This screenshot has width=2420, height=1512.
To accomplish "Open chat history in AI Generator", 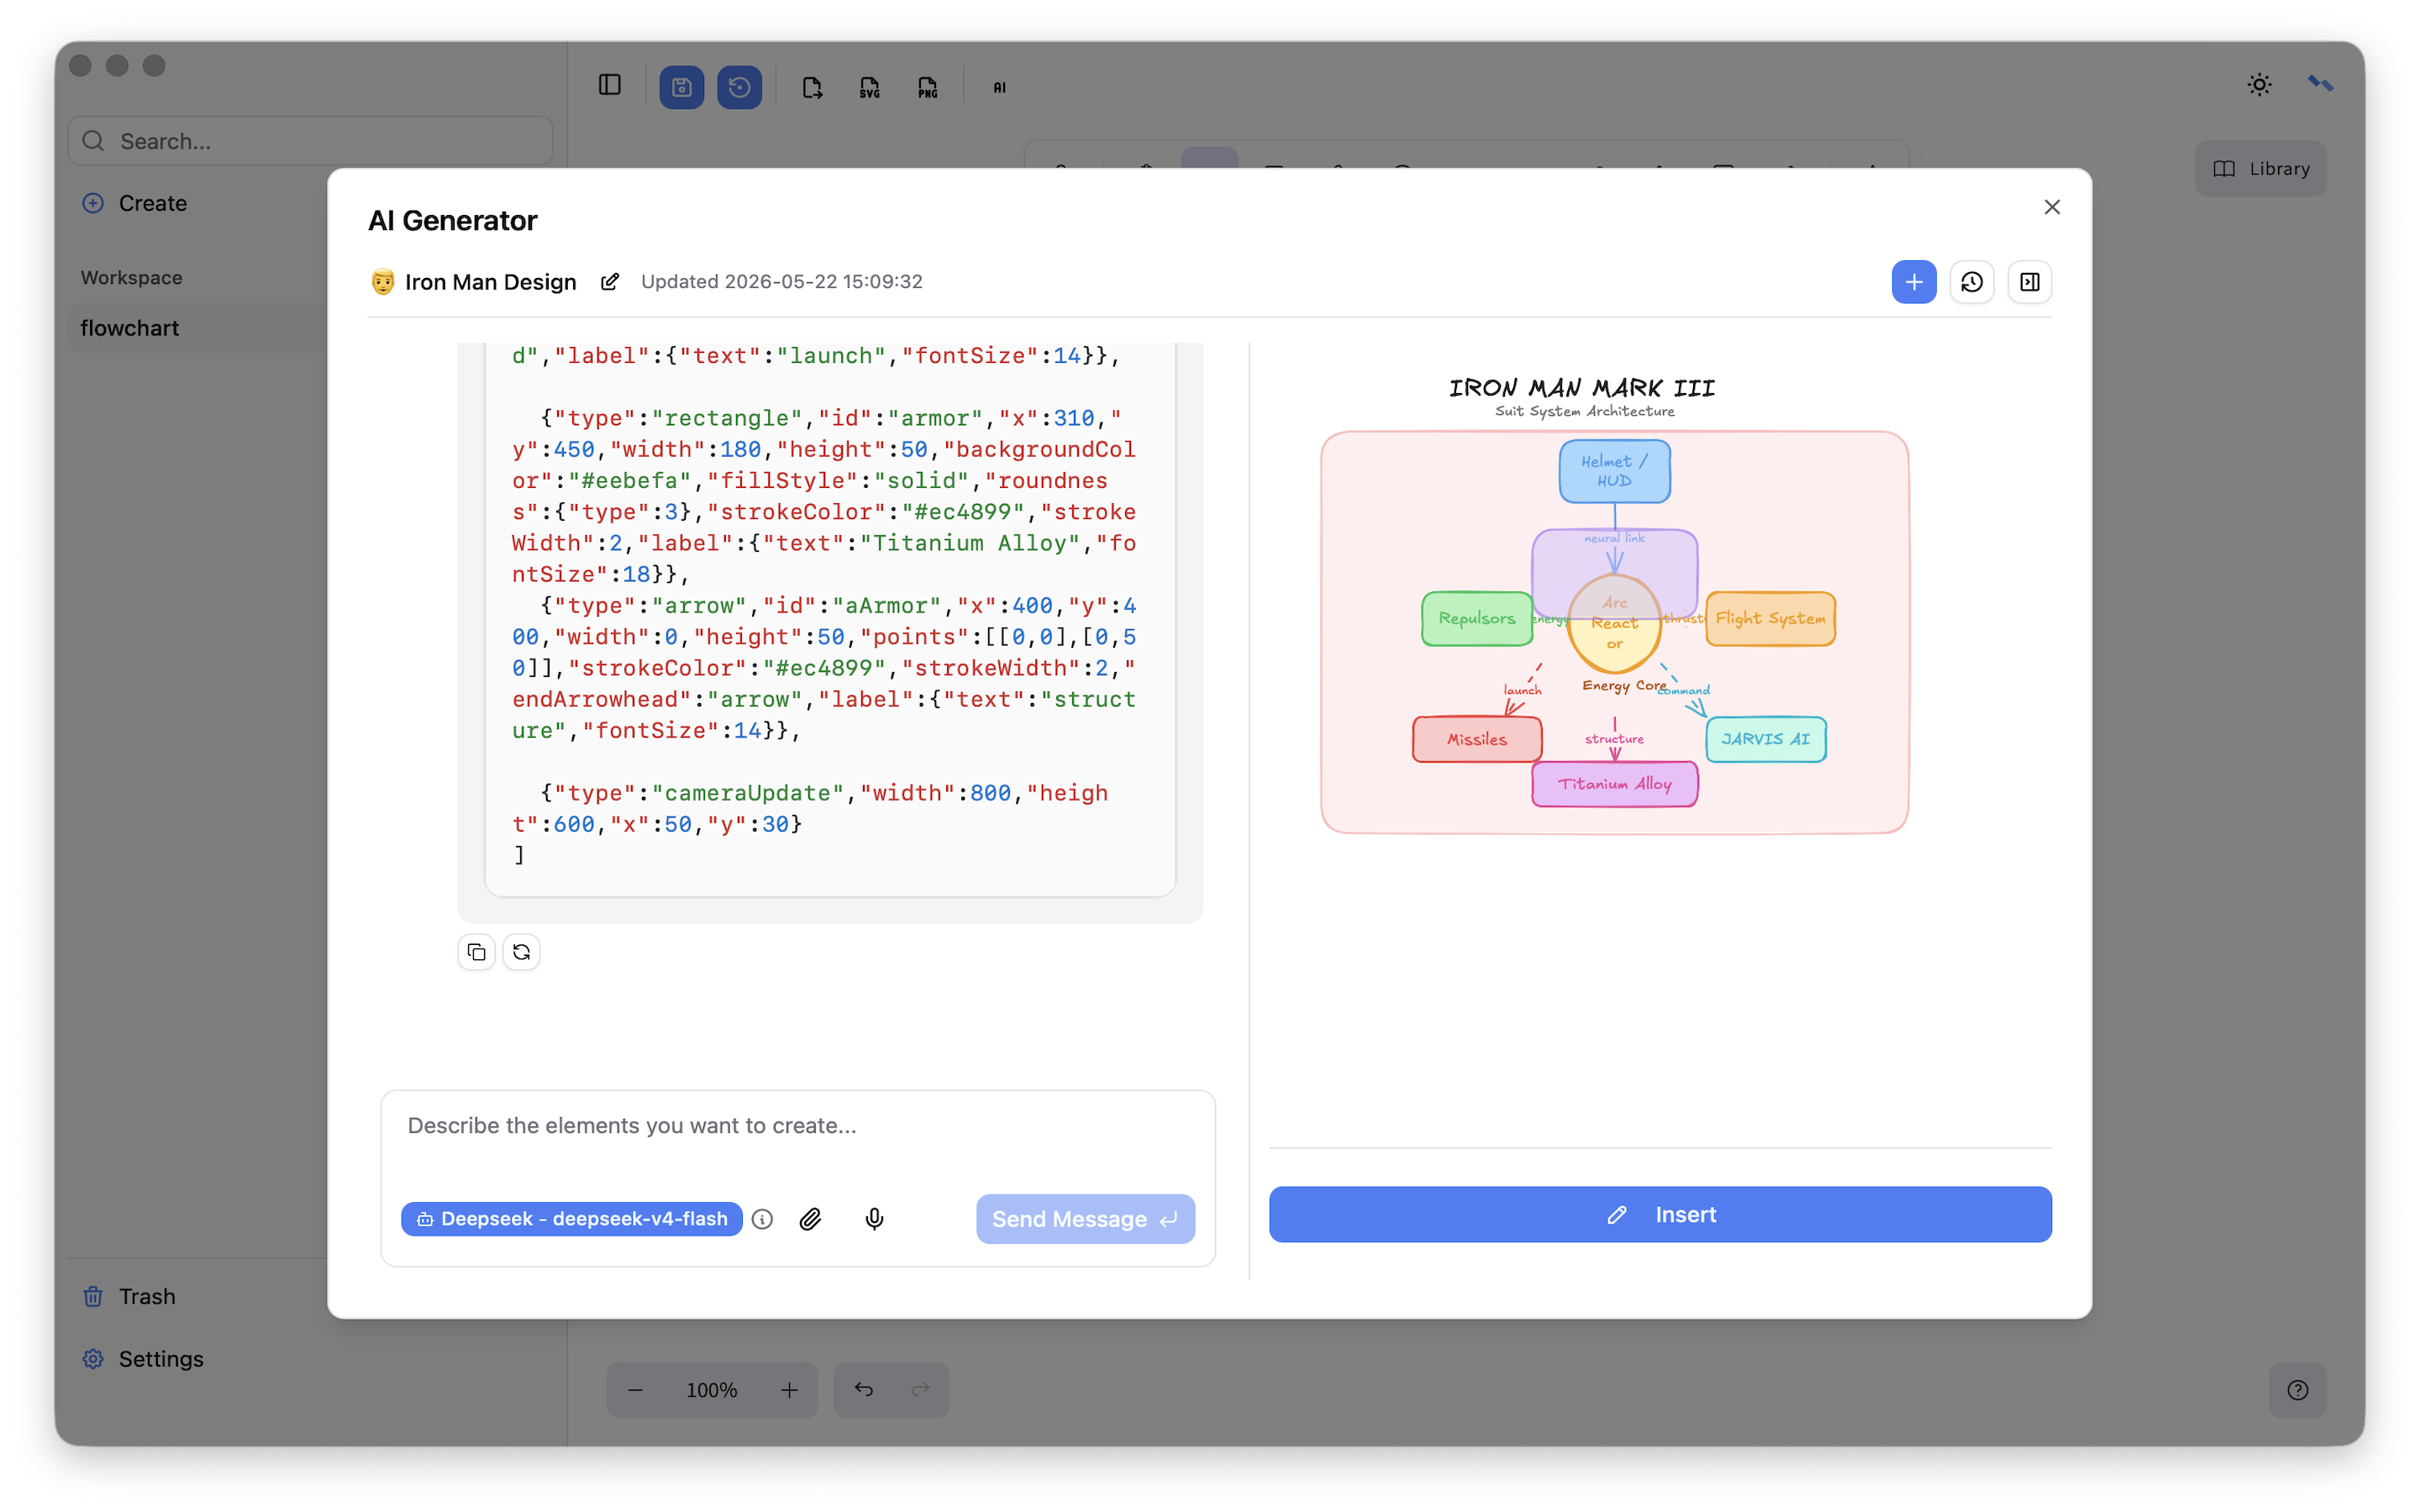I will click(1972, 282).
